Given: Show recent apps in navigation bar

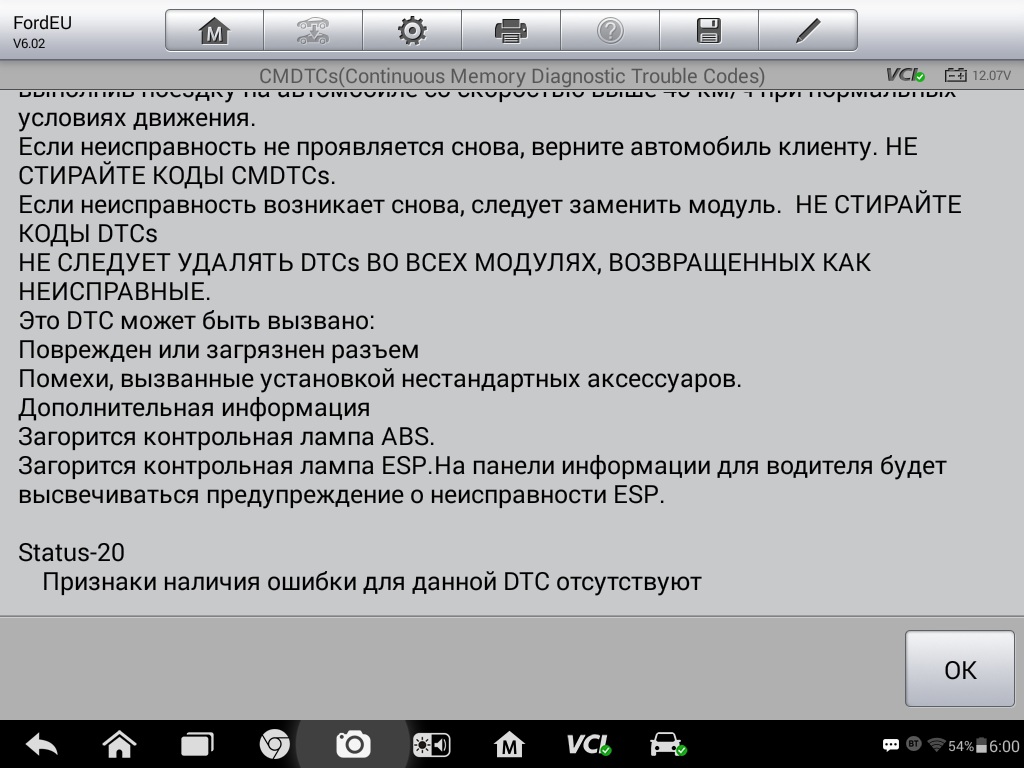Looking at the screenshot, I should coord(197,744).
